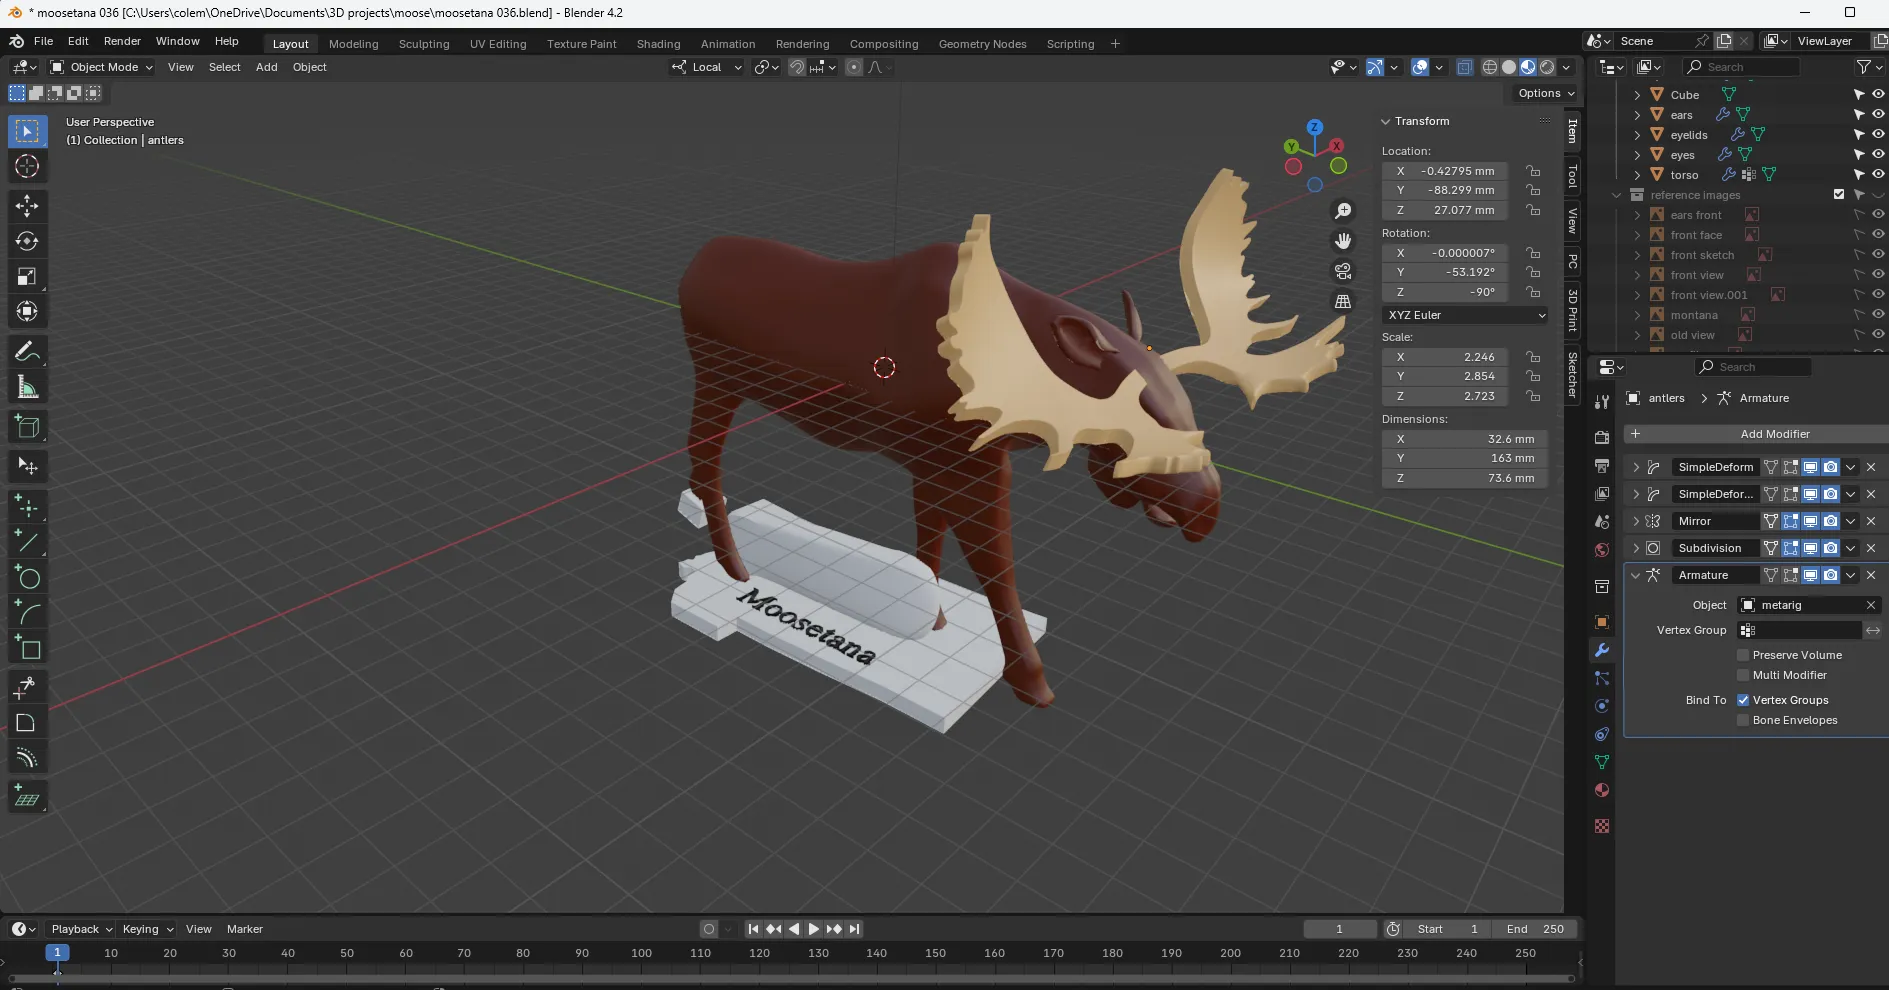Click the Add Modifier button
The height and width of the screenshot is (990, 1889).
click(1773, 434)
